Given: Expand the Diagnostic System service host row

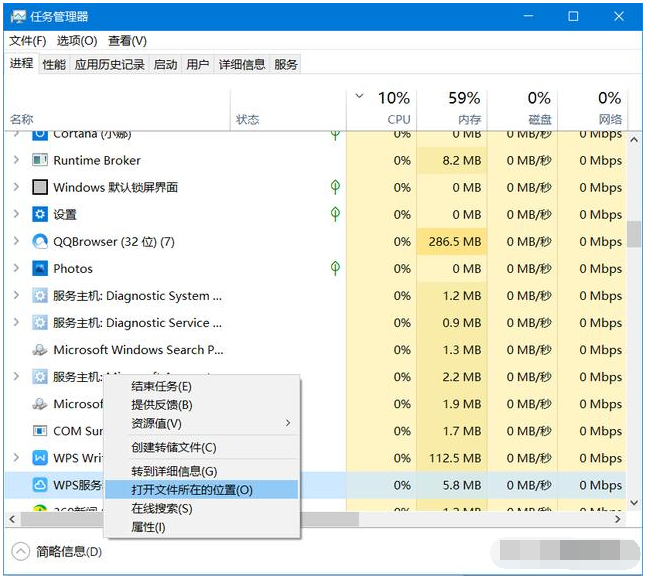Looking at the screenshot, I should point(16,295).
